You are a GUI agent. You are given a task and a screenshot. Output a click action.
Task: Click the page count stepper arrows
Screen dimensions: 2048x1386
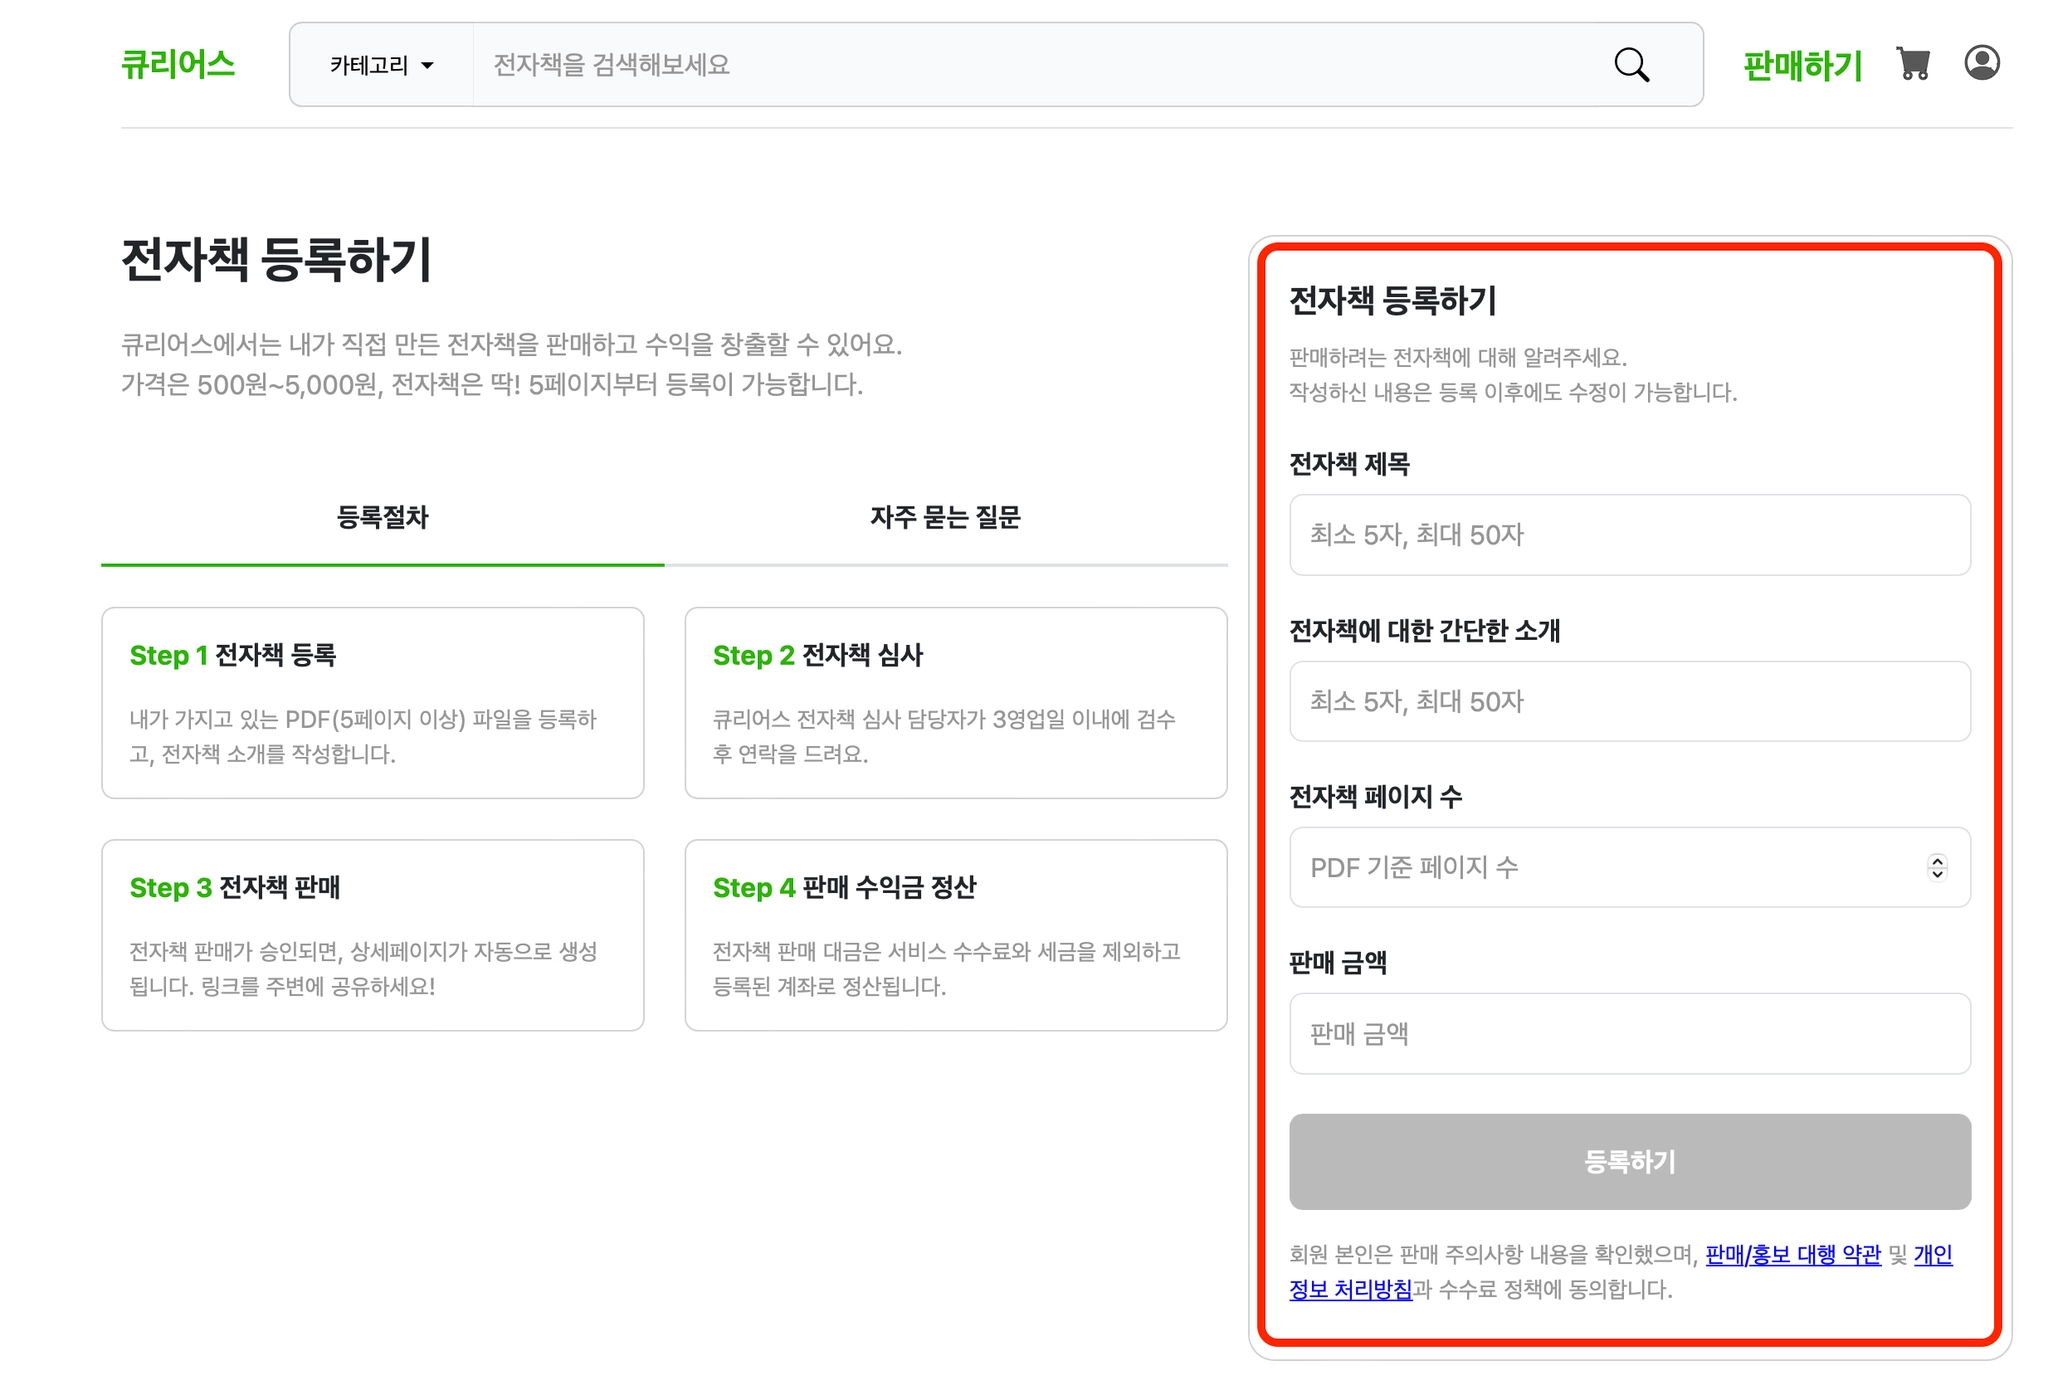point(1937,867)
